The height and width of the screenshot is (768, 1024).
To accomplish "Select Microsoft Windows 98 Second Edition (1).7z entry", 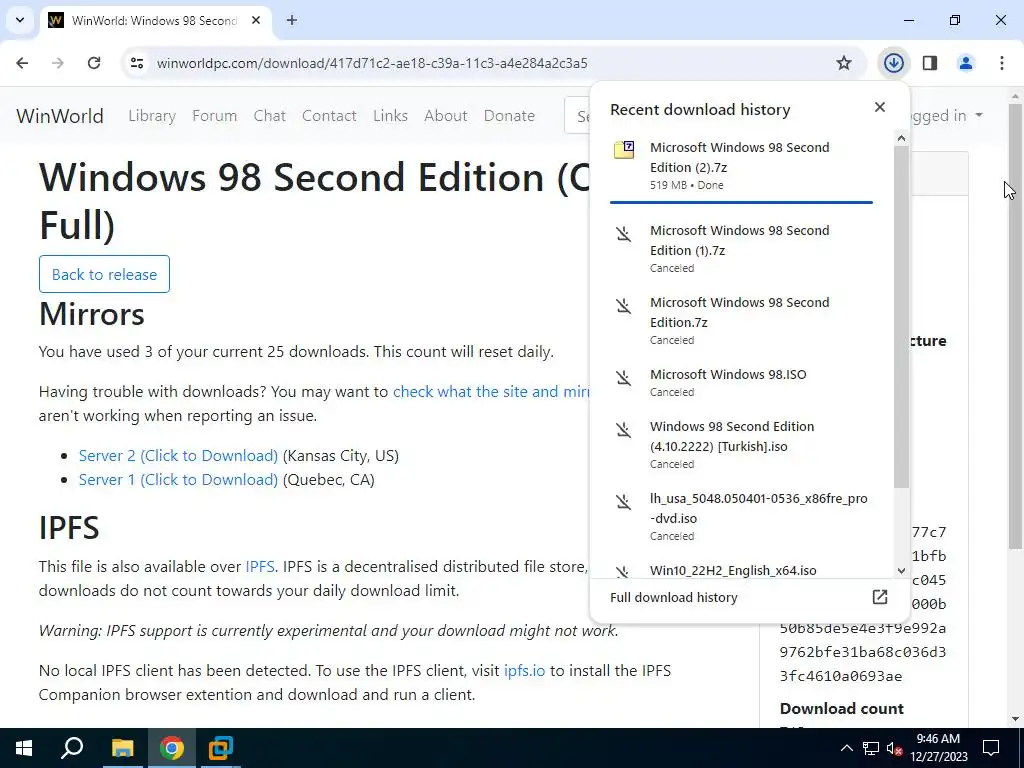I will tap(741, 248).
